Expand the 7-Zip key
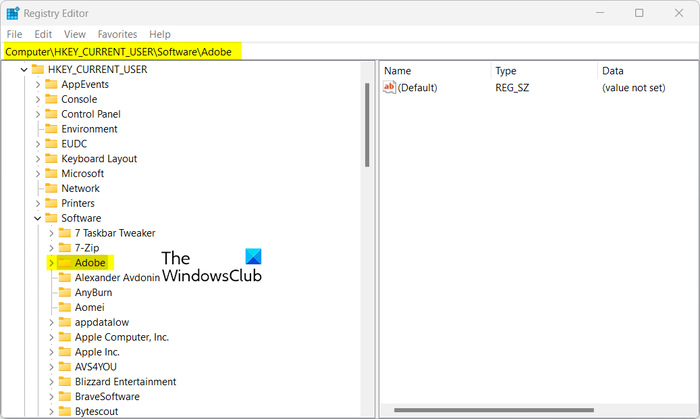 pyautogui.click(x=51, y=248)
